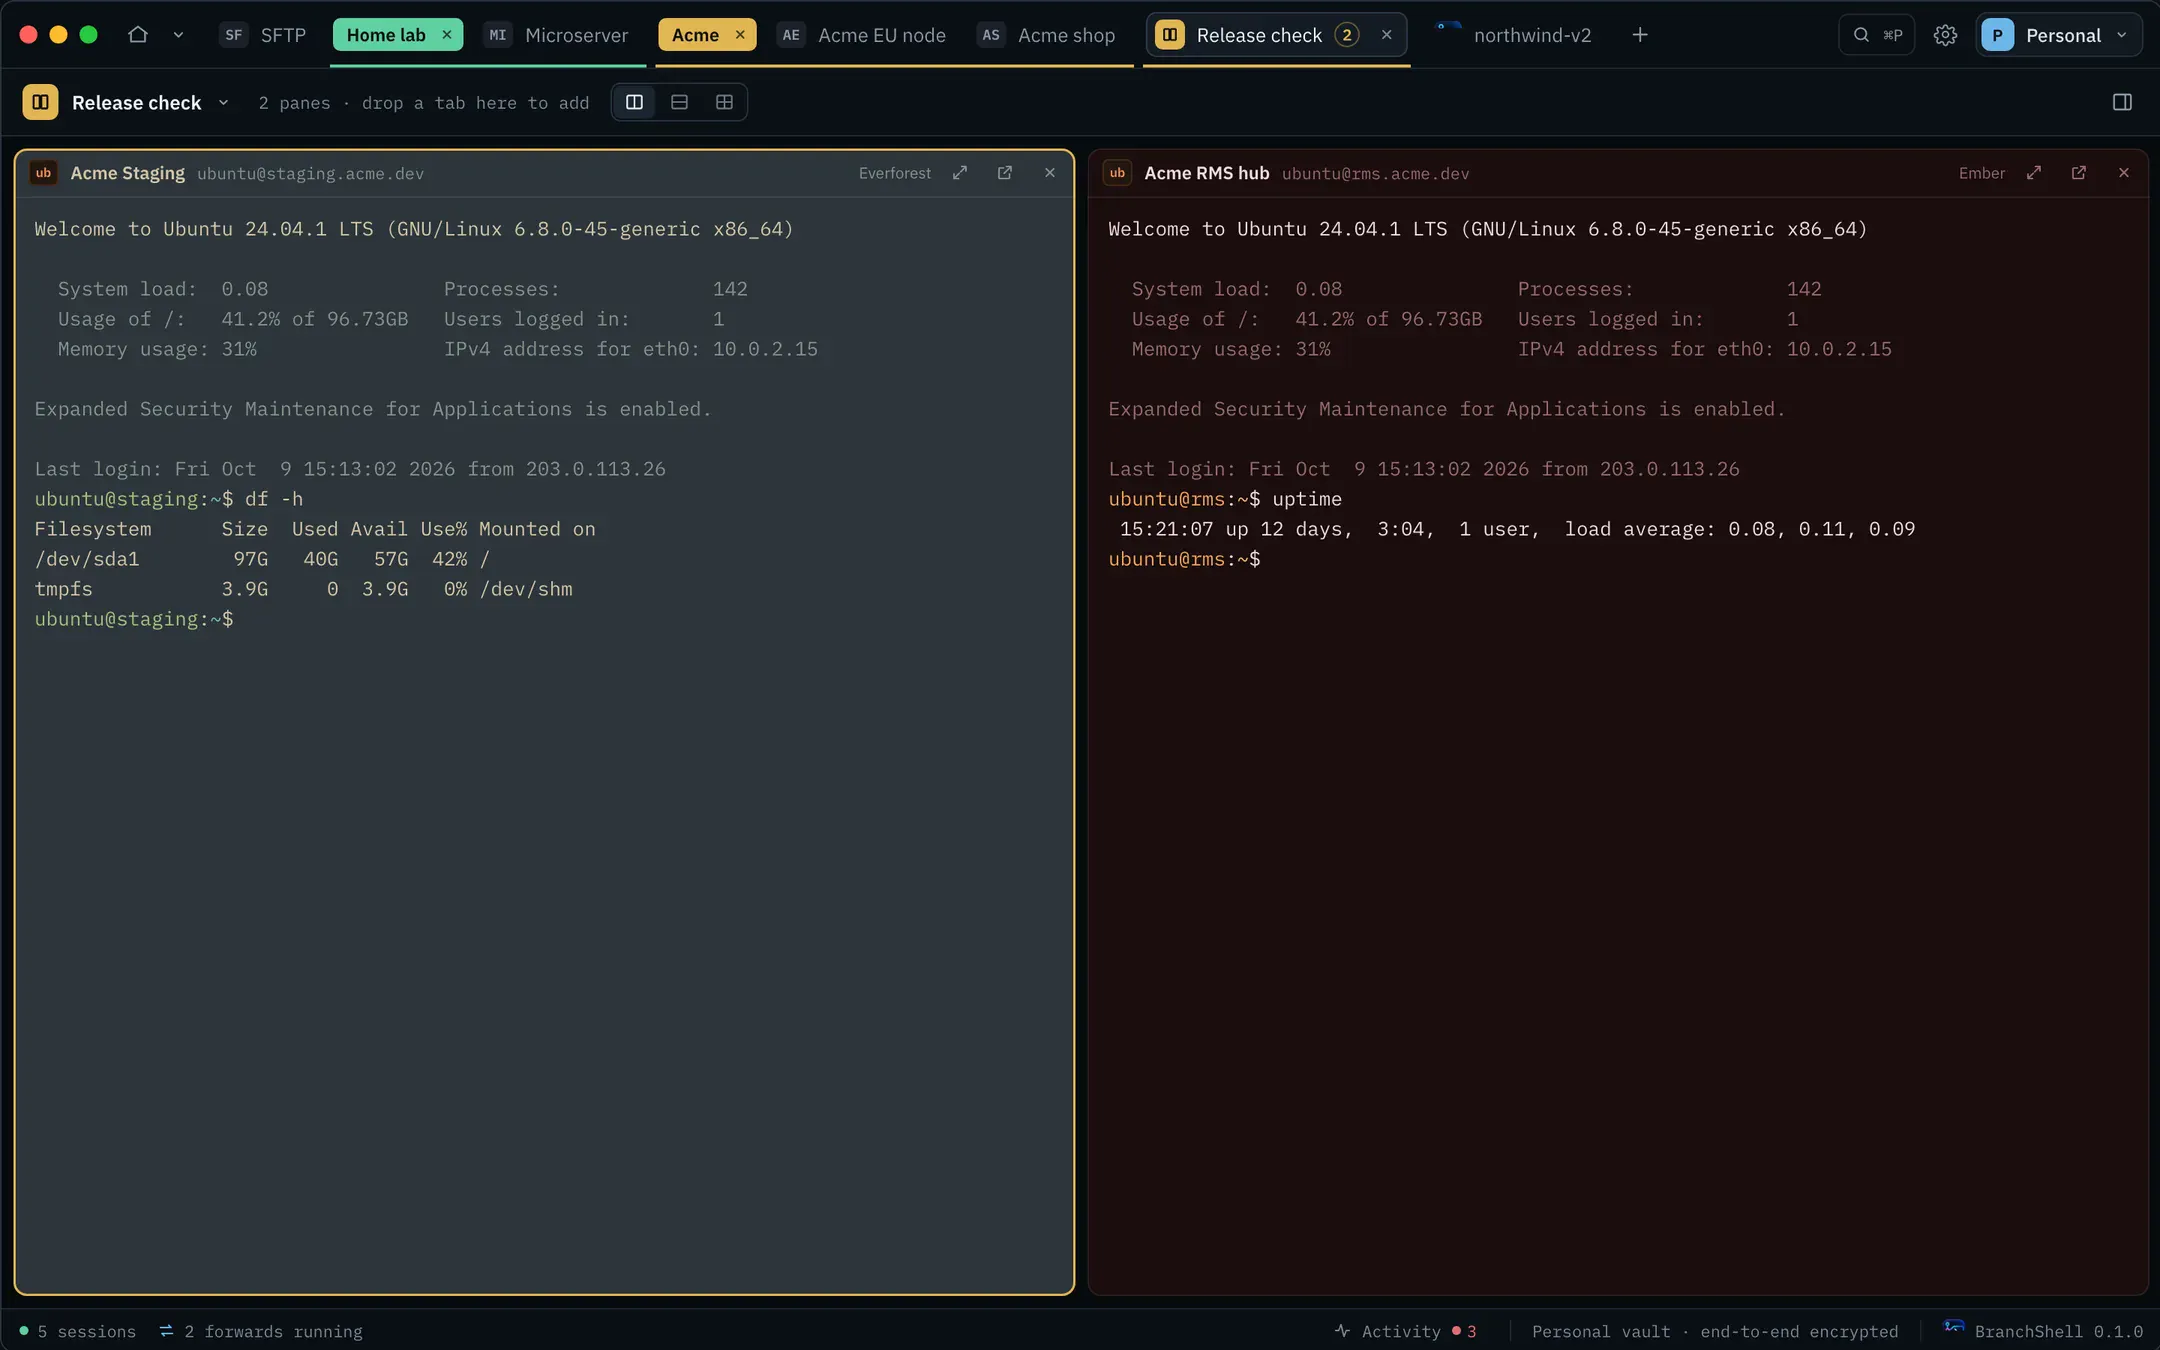
Task: Add a new tab with plus icon
Action: pyautogui.click(x=1640, y=35)
